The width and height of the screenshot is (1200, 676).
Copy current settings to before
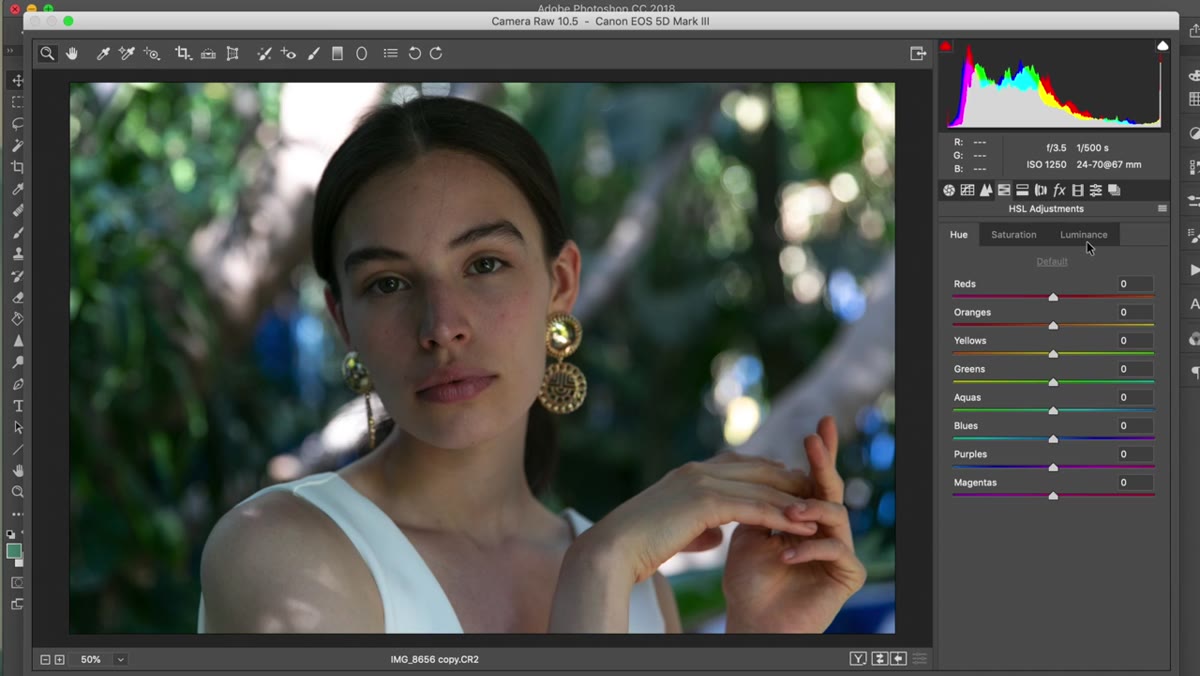[898, 659]
